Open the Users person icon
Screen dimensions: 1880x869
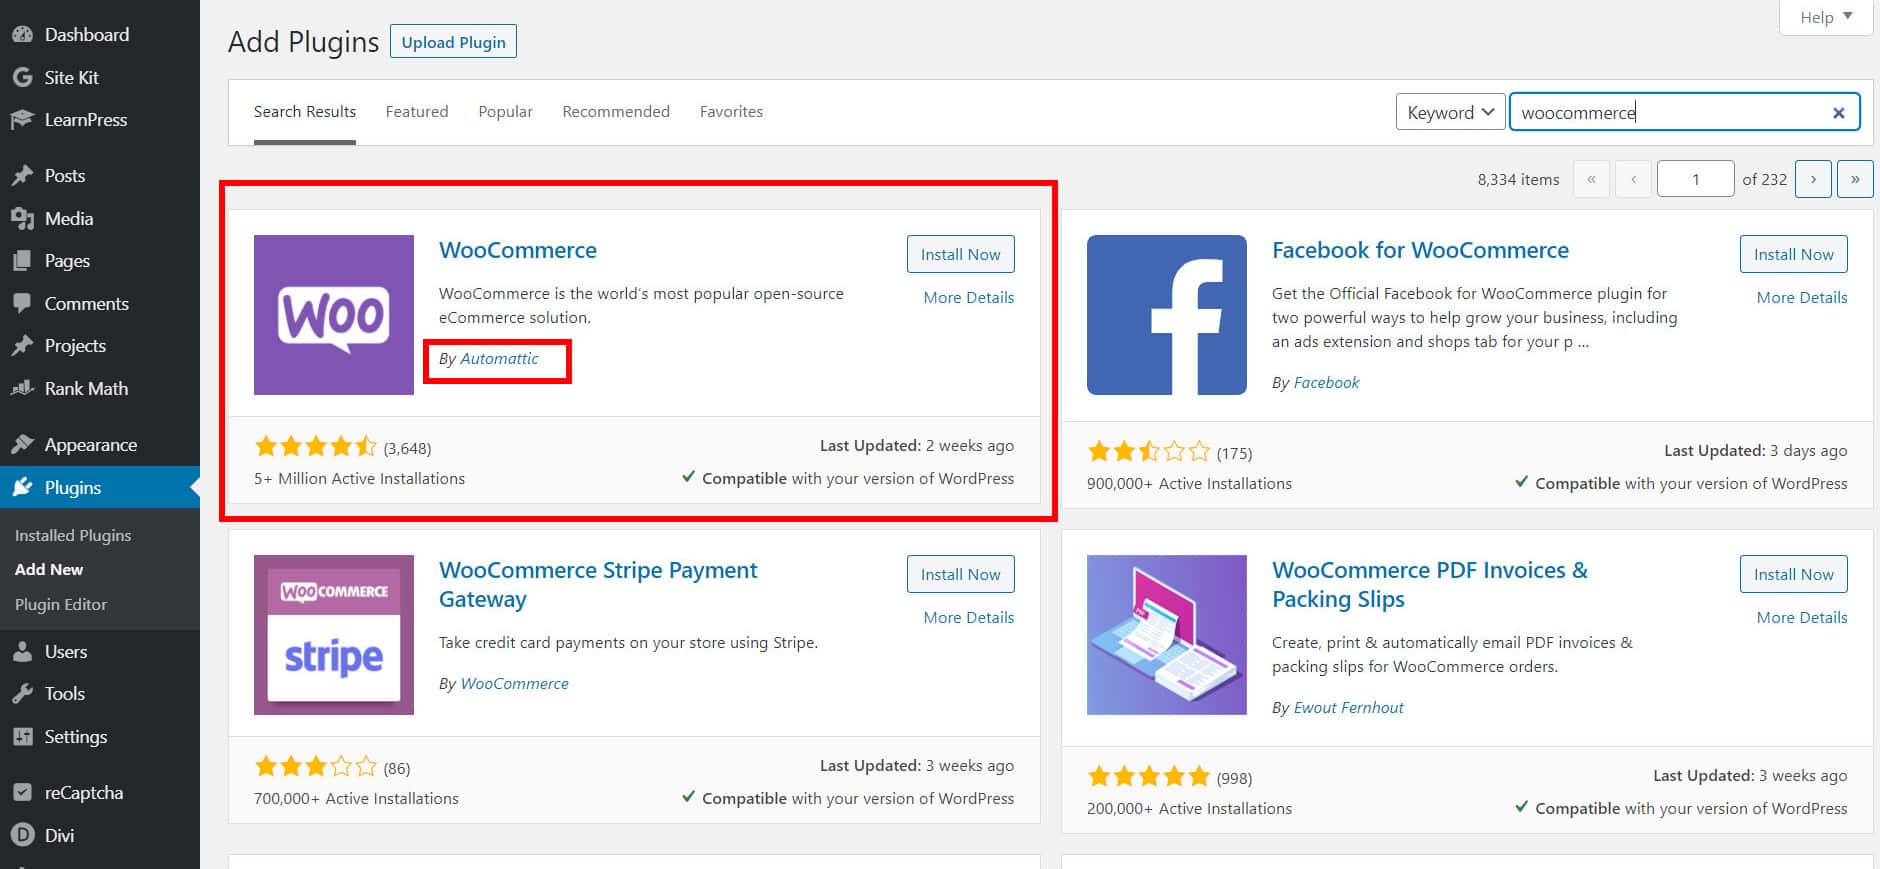tap(22, 652)
